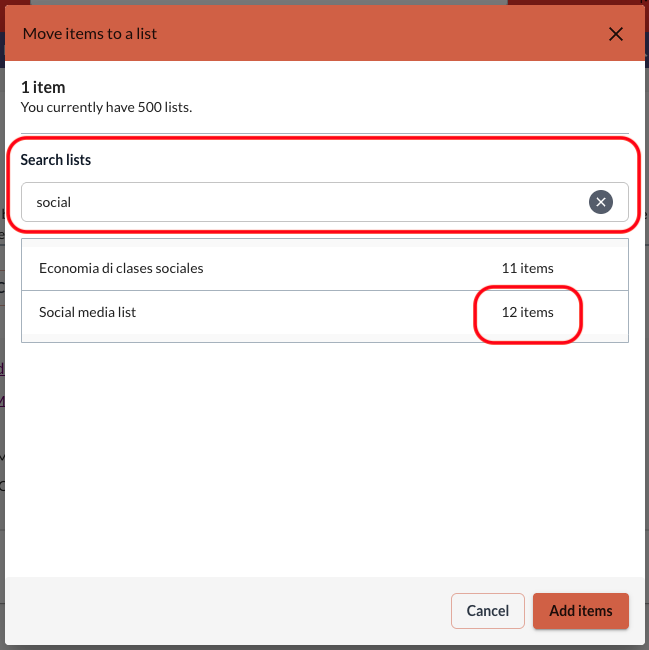Viewport: 649px width, 650px height.
Task: Click the 1 item heading
Action: tap(43, 87)
